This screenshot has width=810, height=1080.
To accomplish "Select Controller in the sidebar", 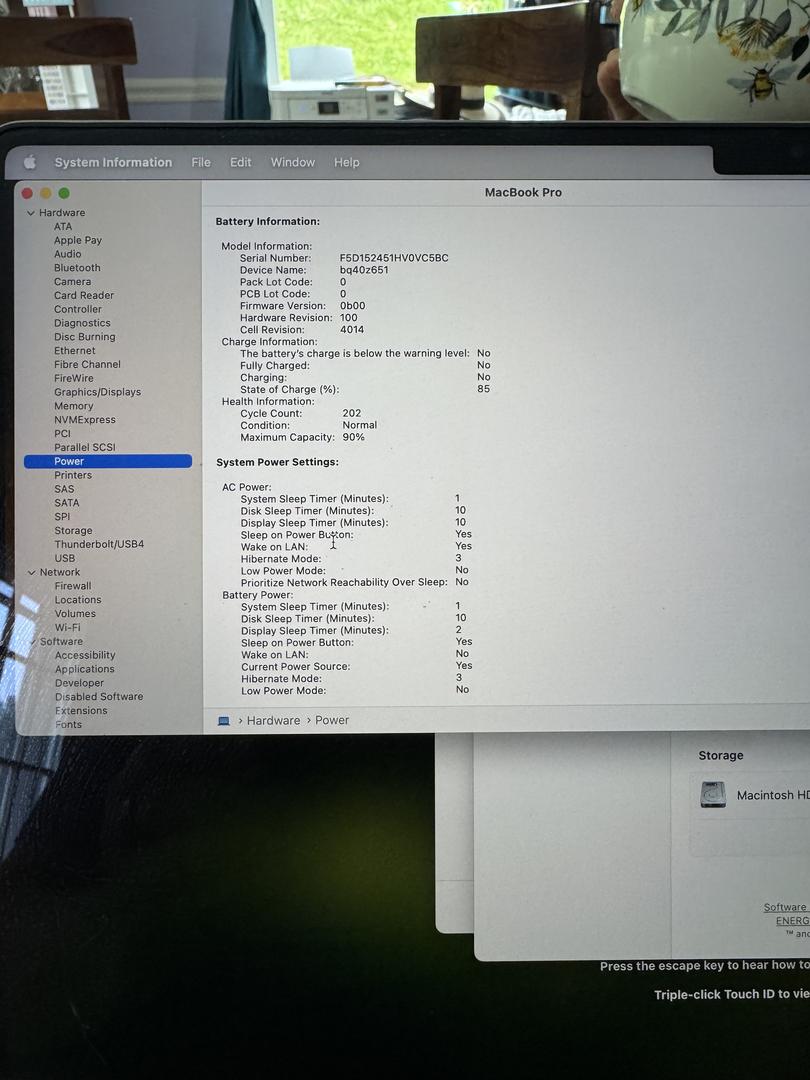I will 78,309.
